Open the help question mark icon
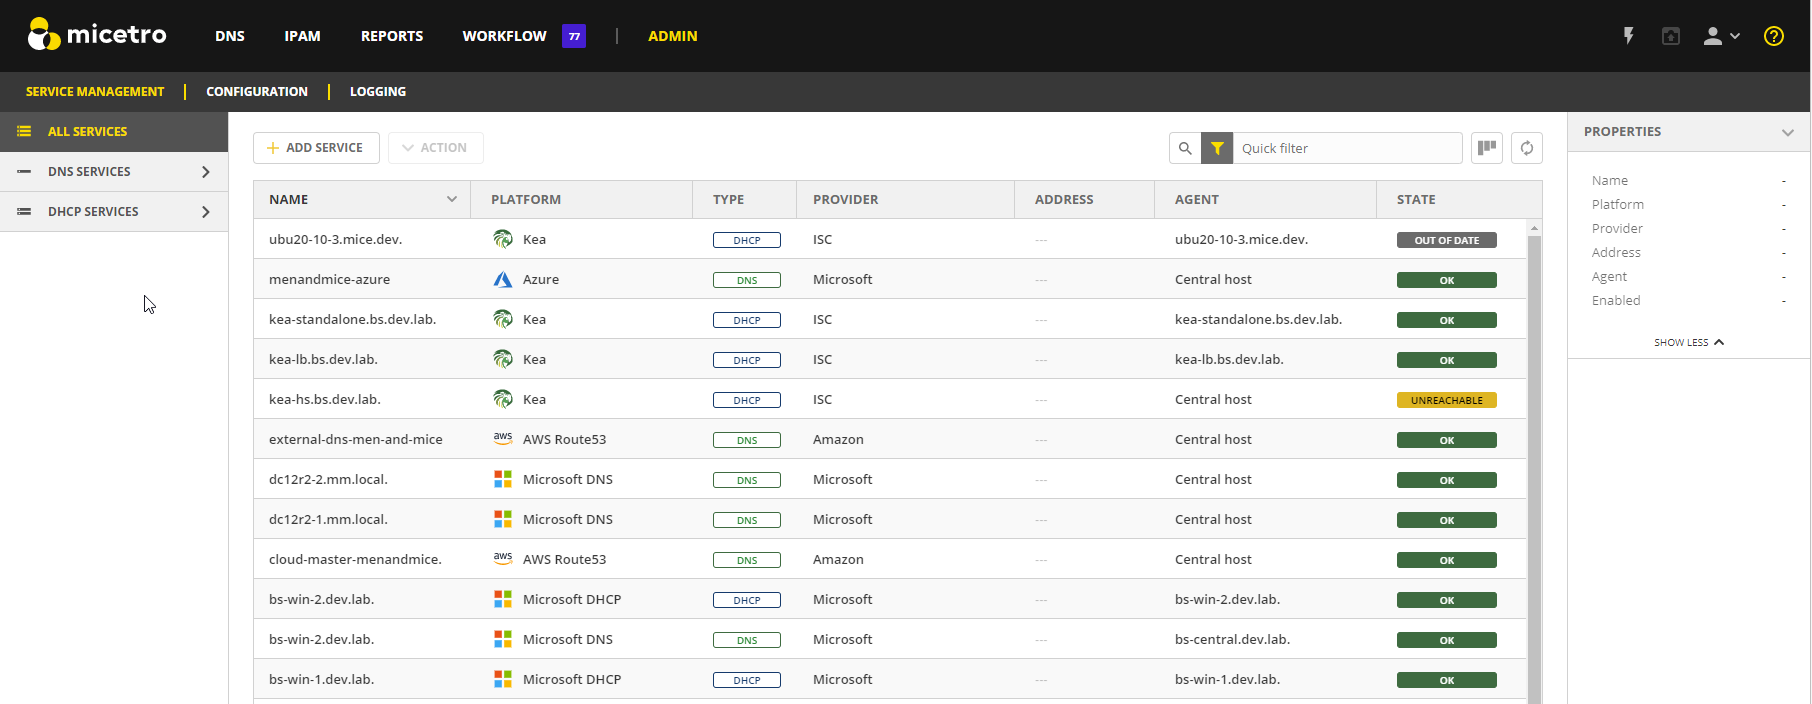The width and height of the screenshot is (1812, 704). [x=1774, y=36]
